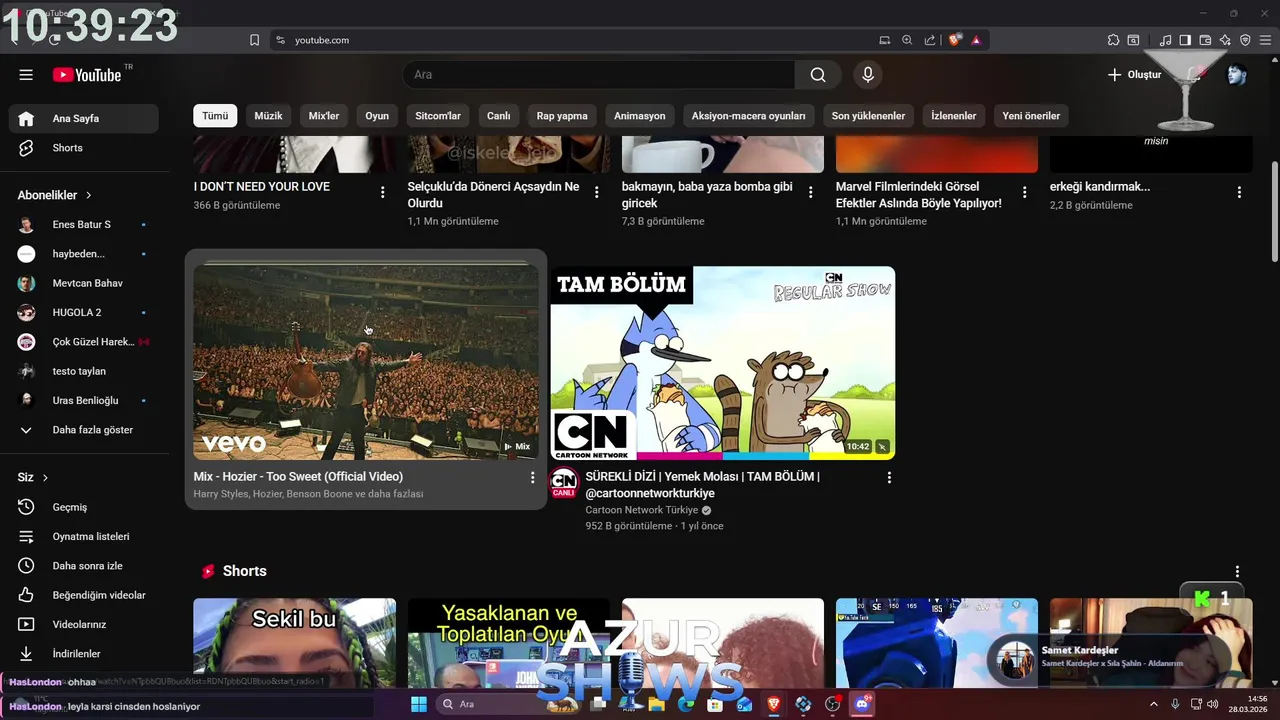The height and width of the screenshot is (720, 1280).
Task: Open the options menu for the Hozier Mix
Action: pos(532,478)
